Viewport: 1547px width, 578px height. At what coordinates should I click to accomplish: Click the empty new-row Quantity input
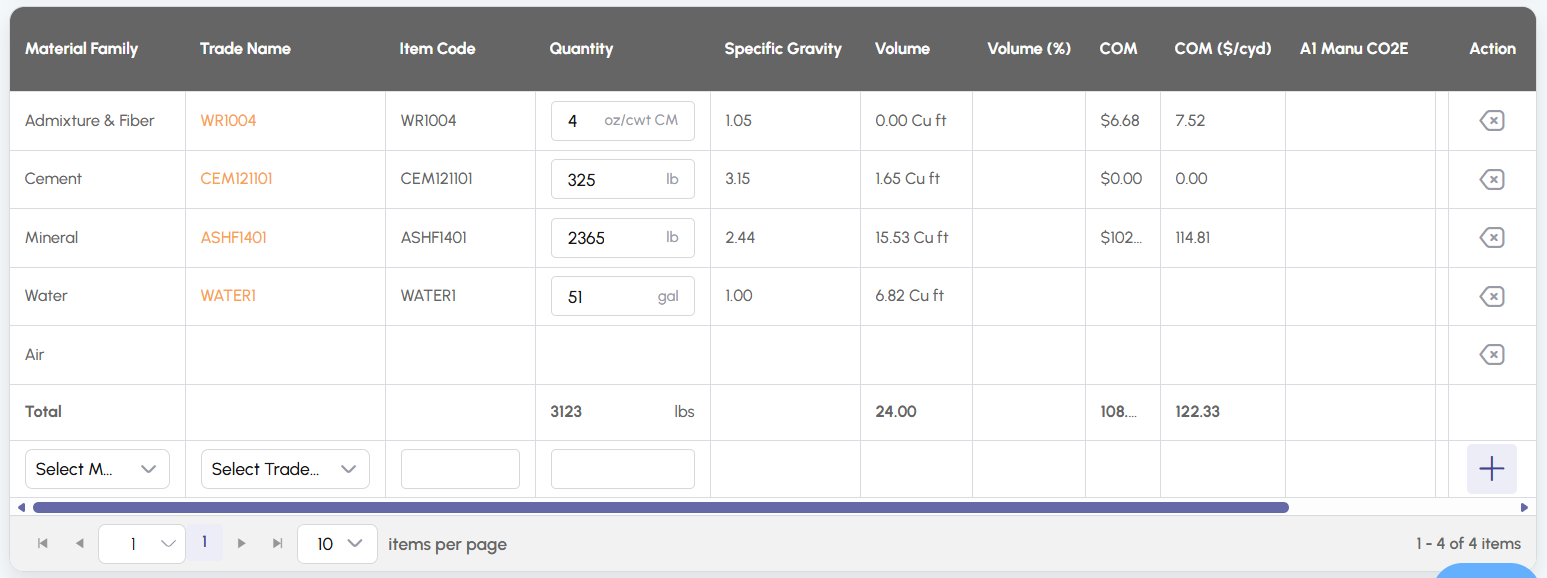623,469
